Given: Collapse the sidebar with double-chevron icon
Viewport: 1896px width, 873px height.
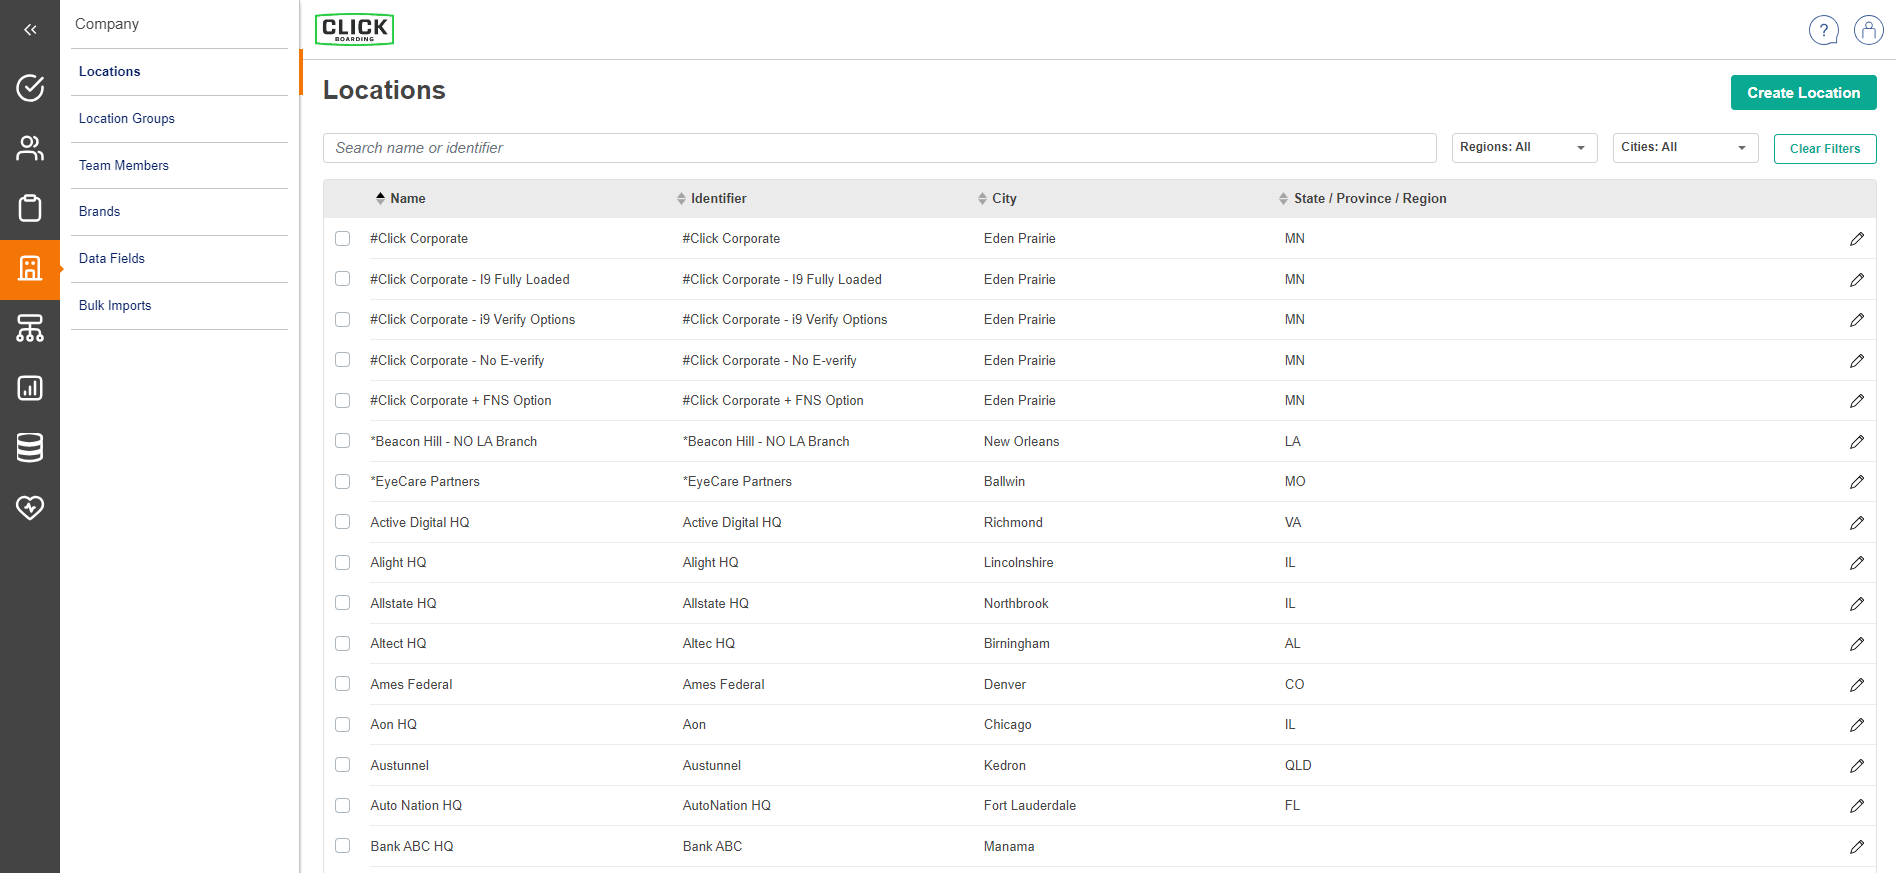Looking at the screenshot, I should coord(30,30).
